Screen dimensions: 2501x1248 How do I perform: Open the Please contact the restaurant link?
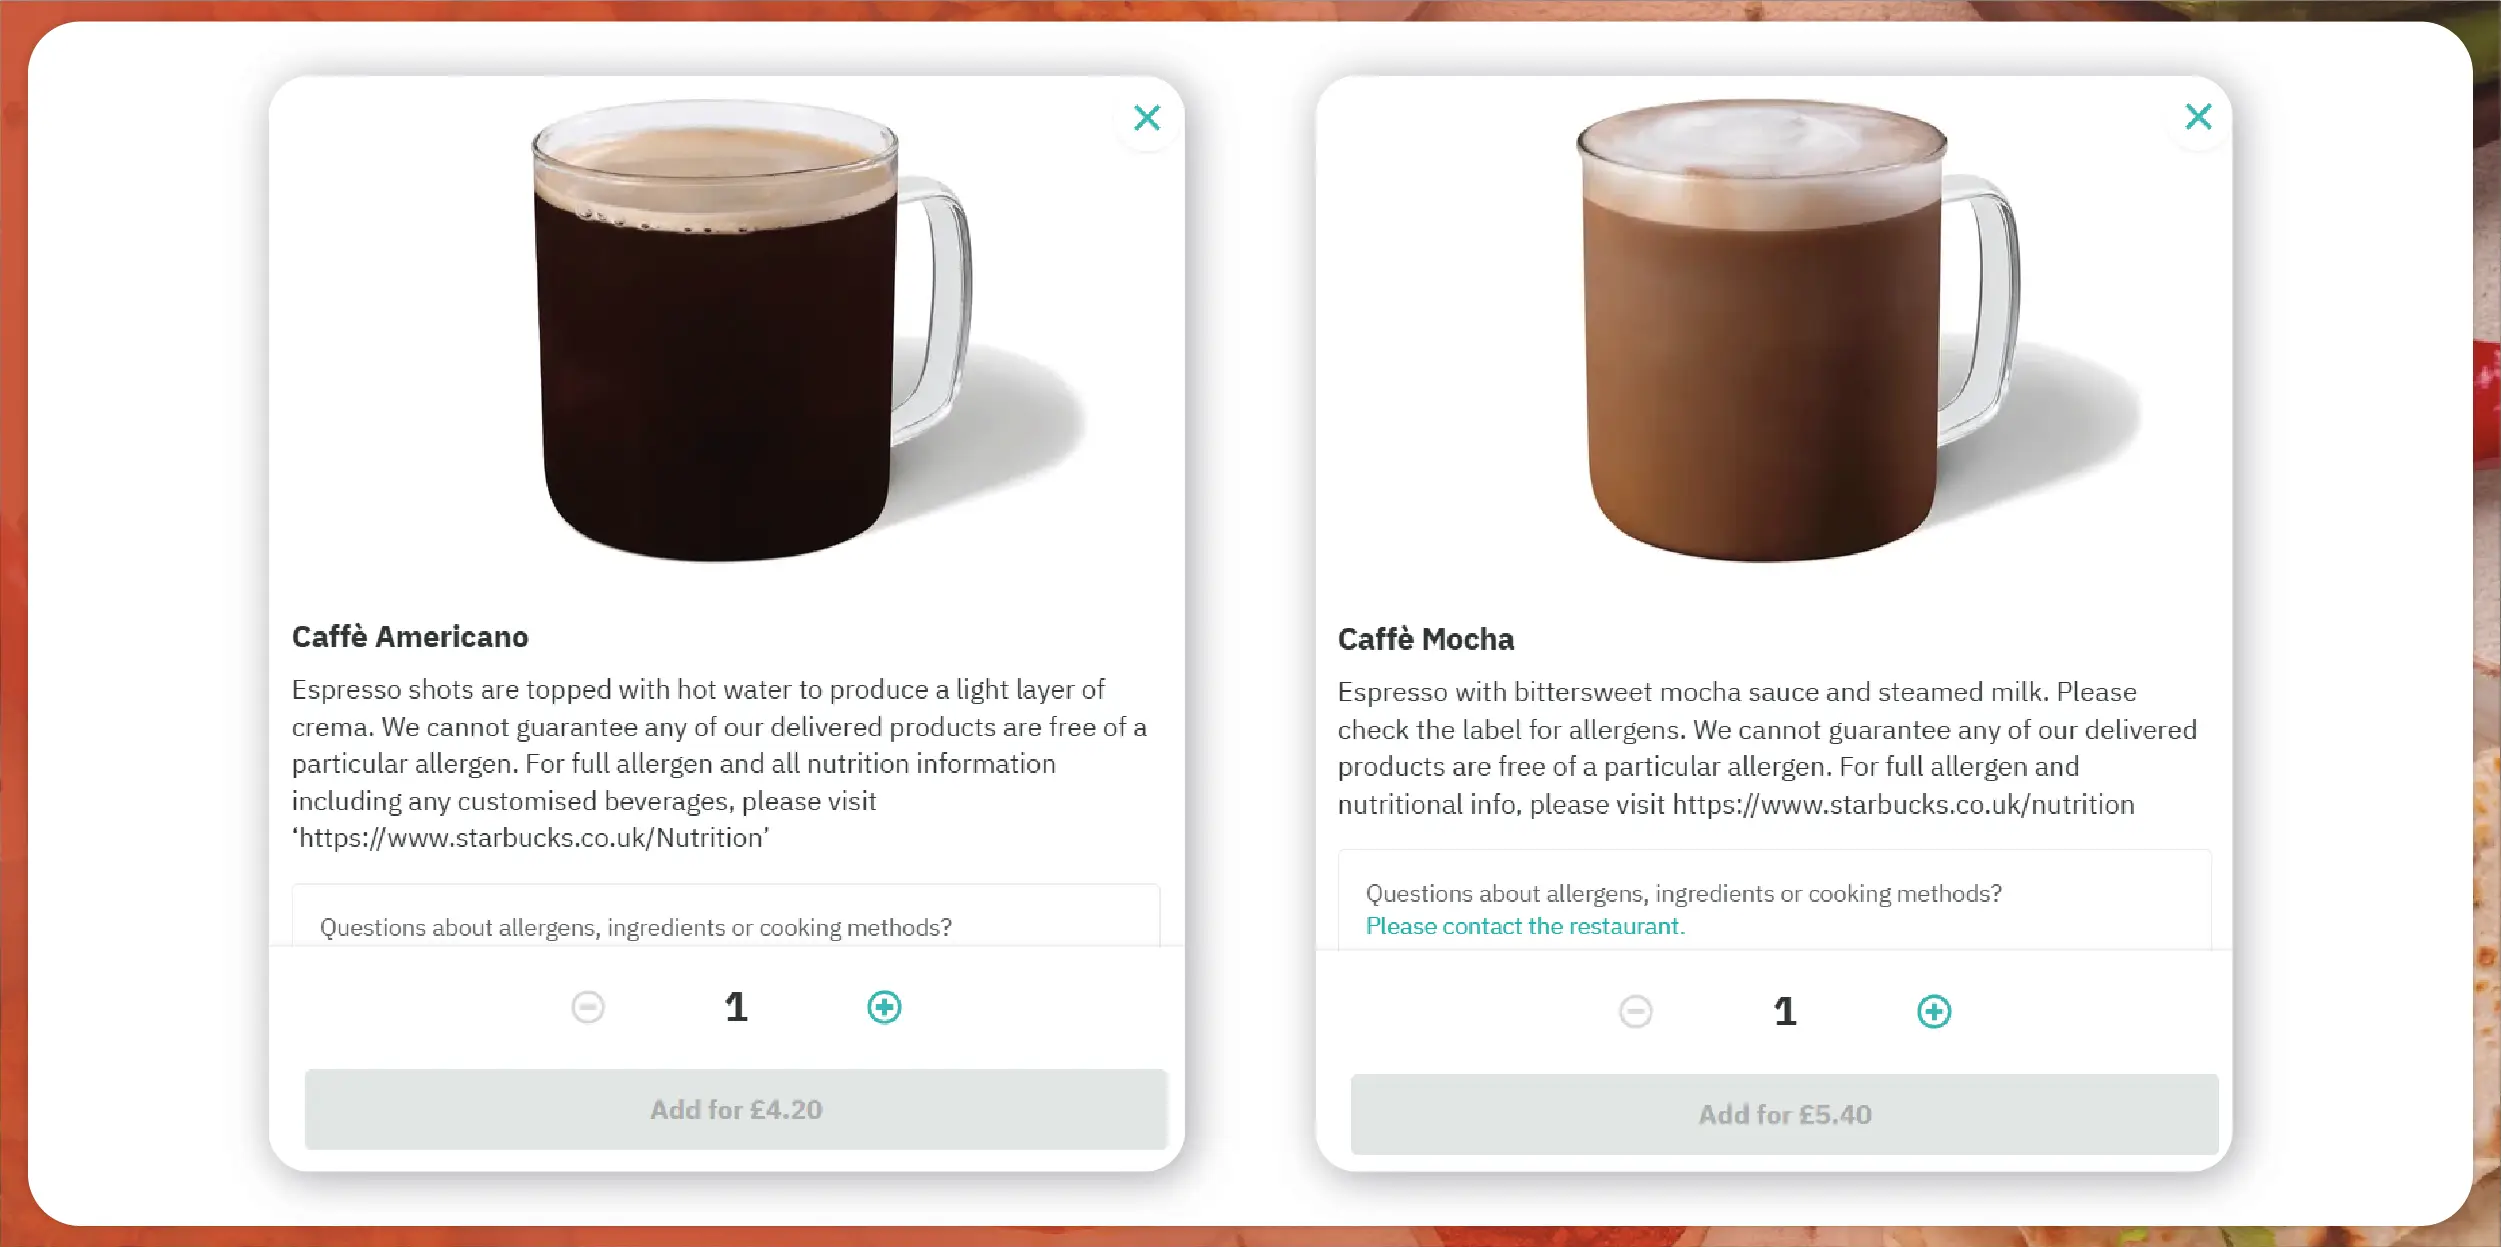coord(1525,926)
